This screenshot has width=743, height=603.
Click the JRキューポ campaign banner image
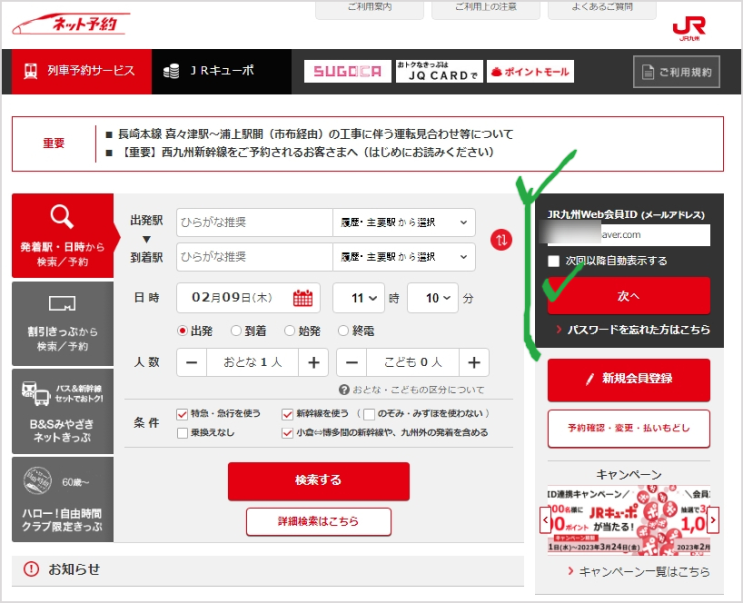click(x=629, y=520)
